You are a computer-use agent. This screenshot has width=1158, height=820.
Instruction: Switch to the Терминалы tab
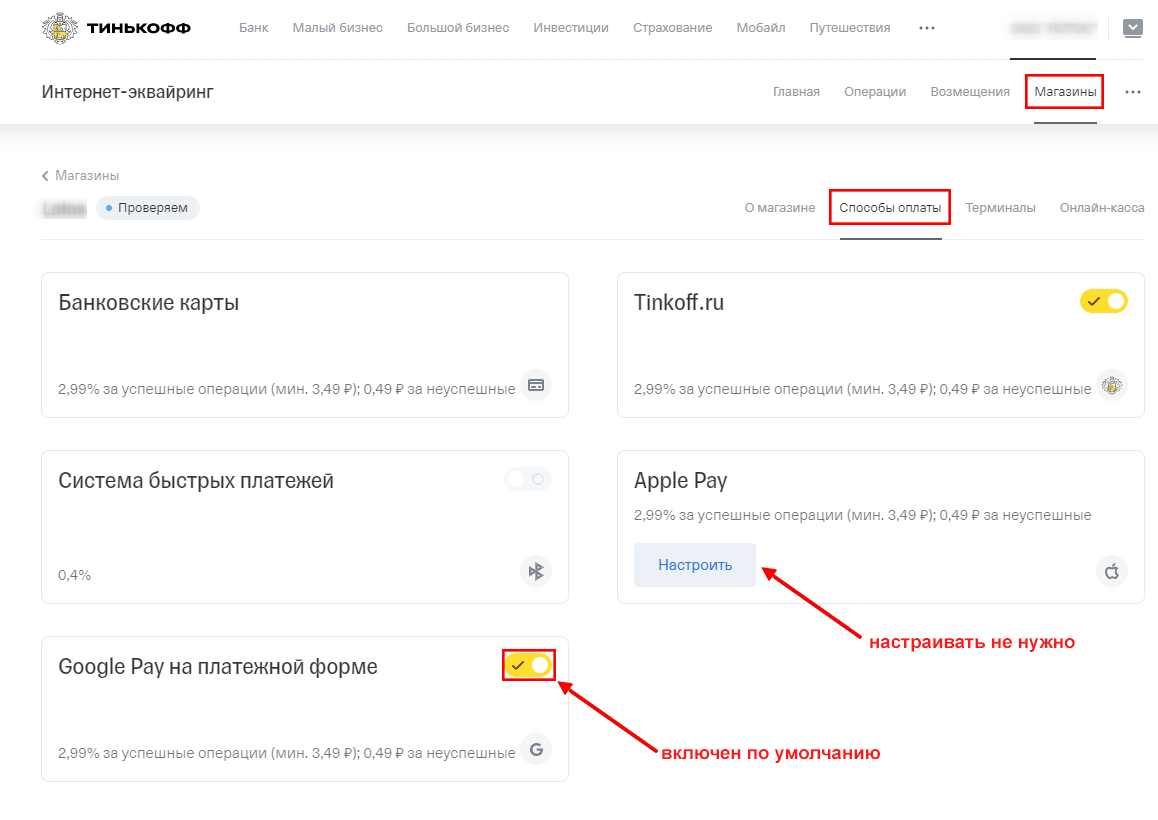[1000, 208]
